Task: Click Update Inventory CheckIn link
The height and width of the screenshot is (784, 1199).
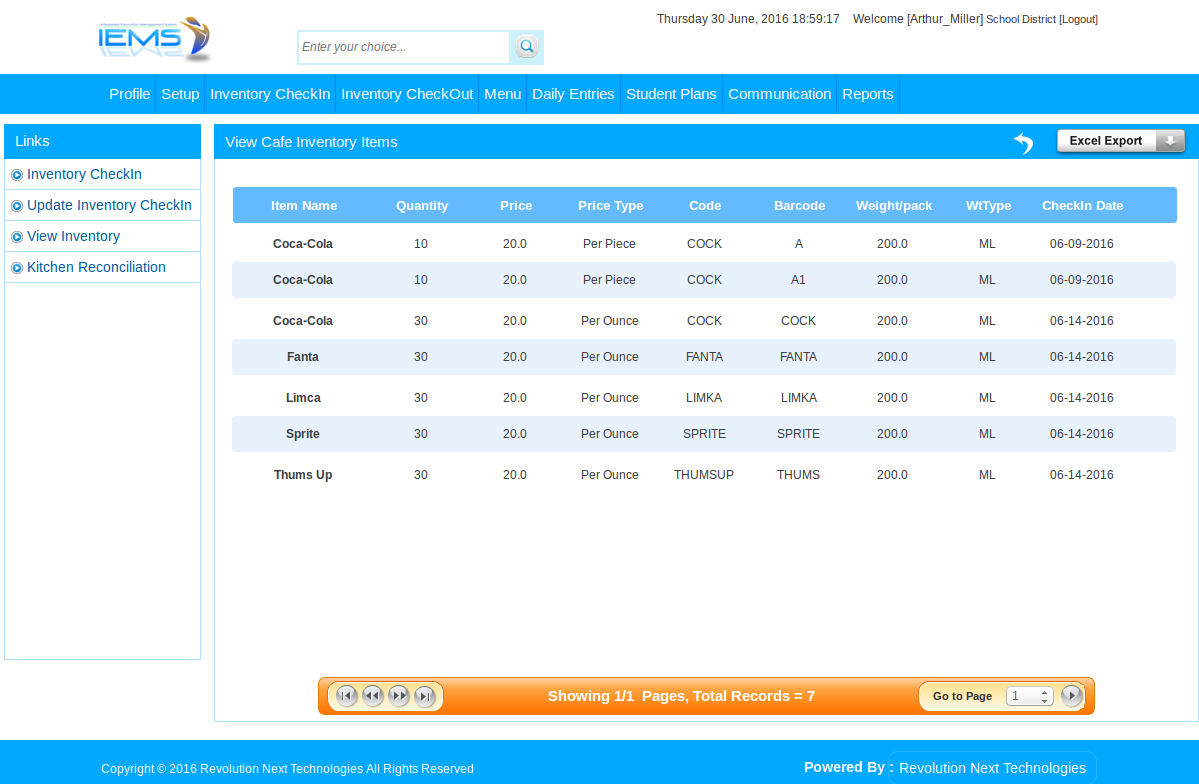Action: click(x=109, y=205)
